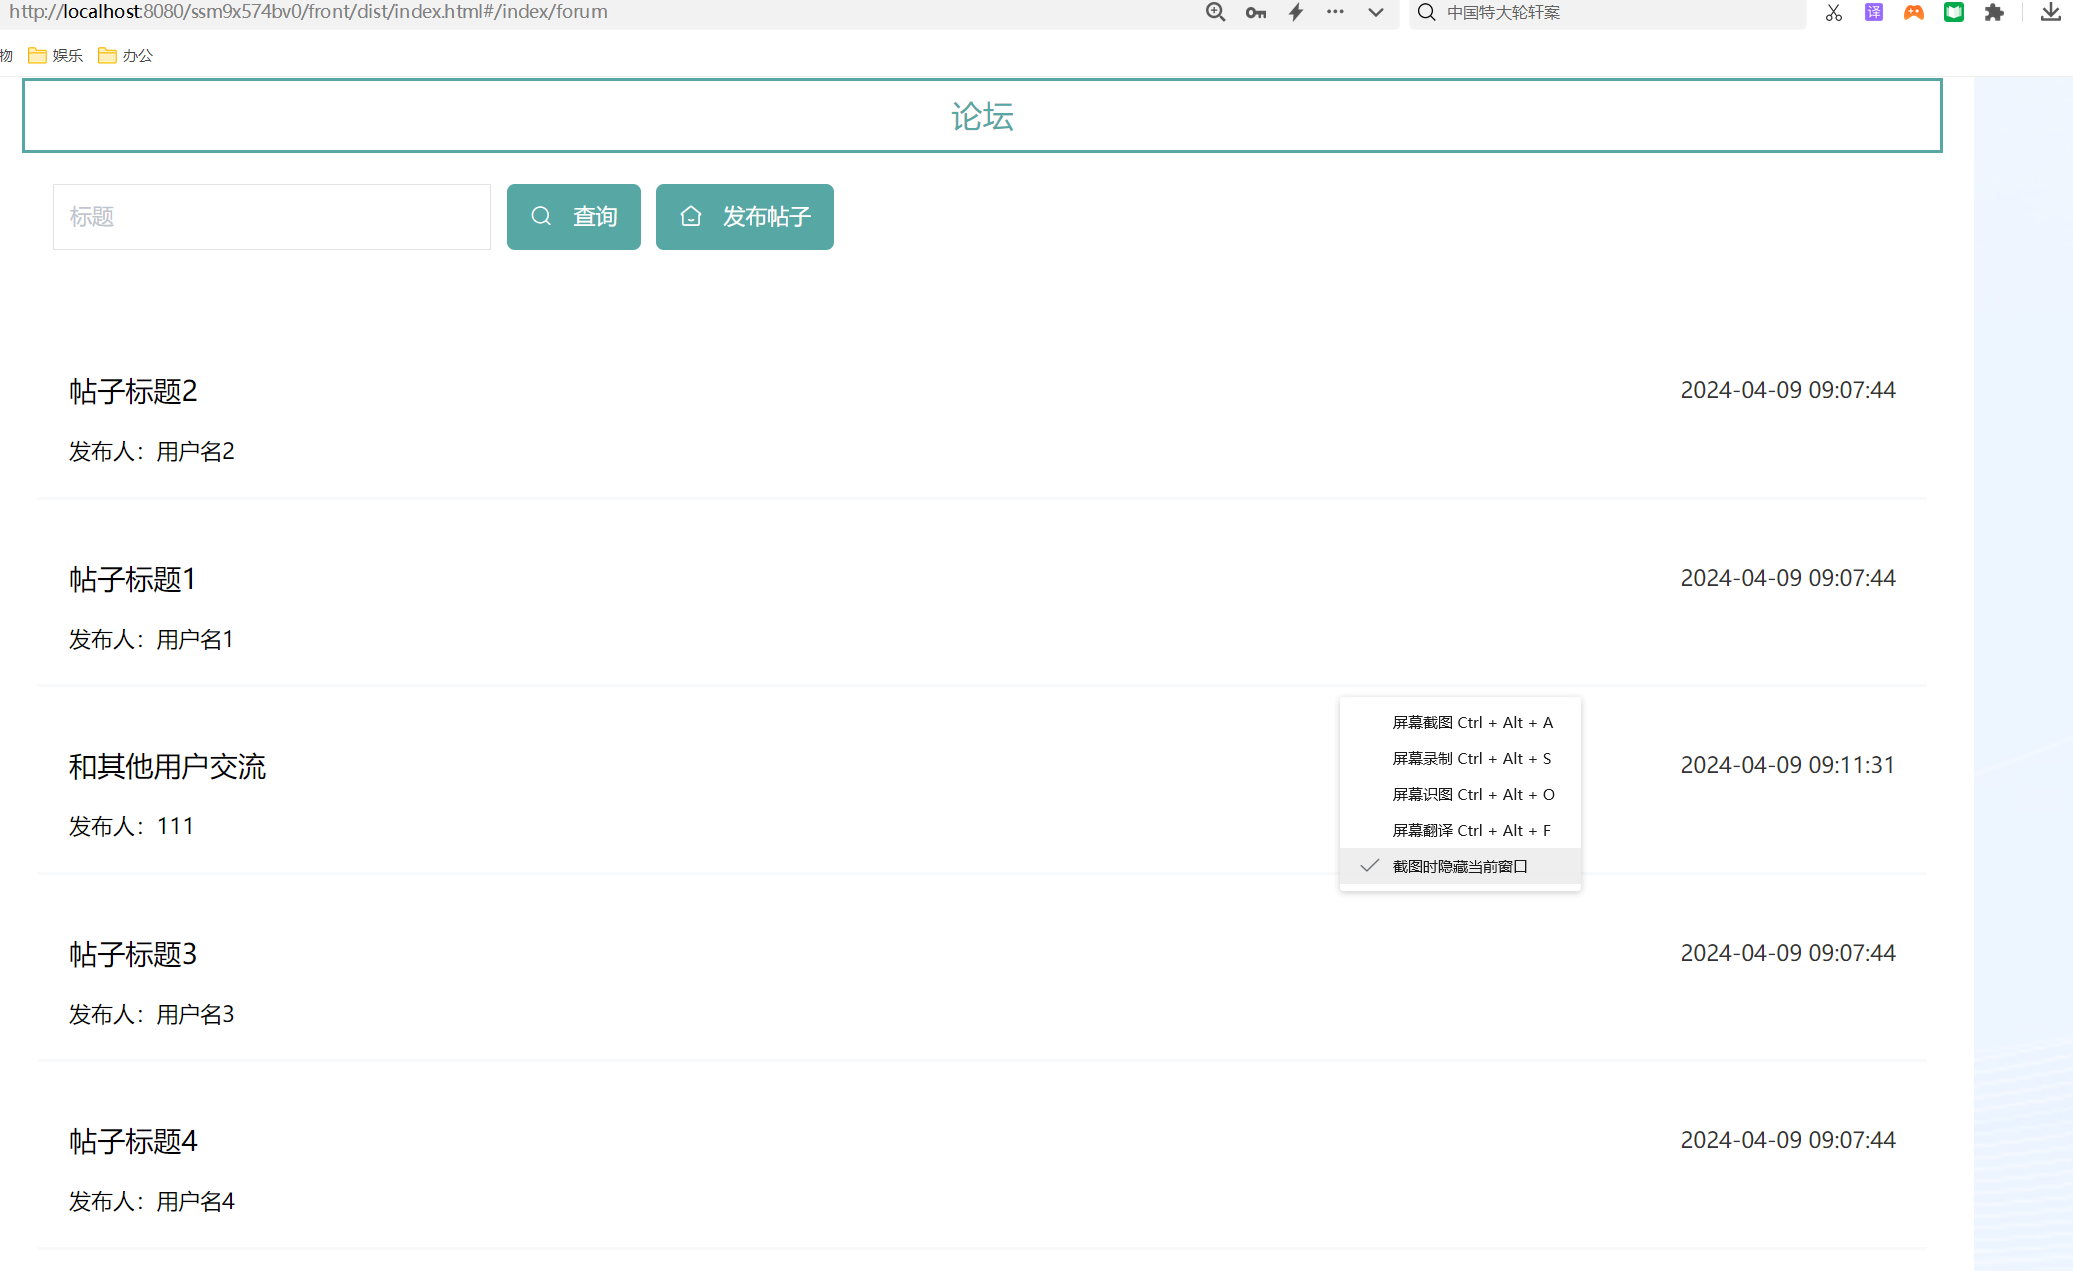Image resolution: width=2073 pixels, height=1271 pixels.
Task: Expand the address bar dropdown chevron
Action: pyautogui.click(x=1376, y=12)
